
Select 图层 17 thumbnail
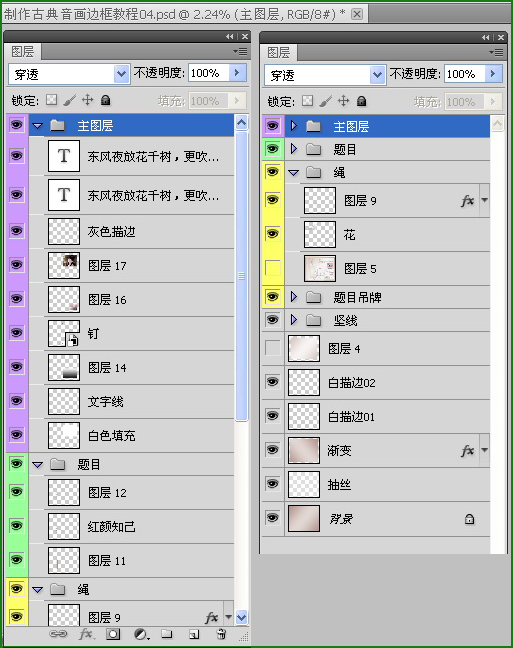(x=64, y=265)
